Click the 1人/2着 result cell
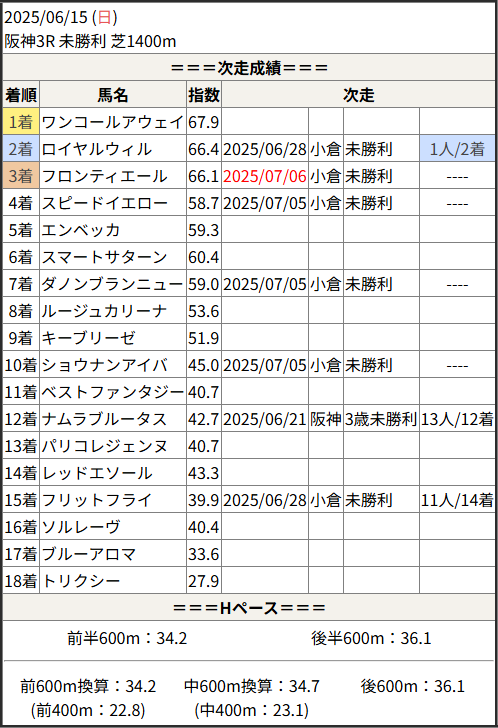This screenshot has width=498, height=728. tap(457, 149)
